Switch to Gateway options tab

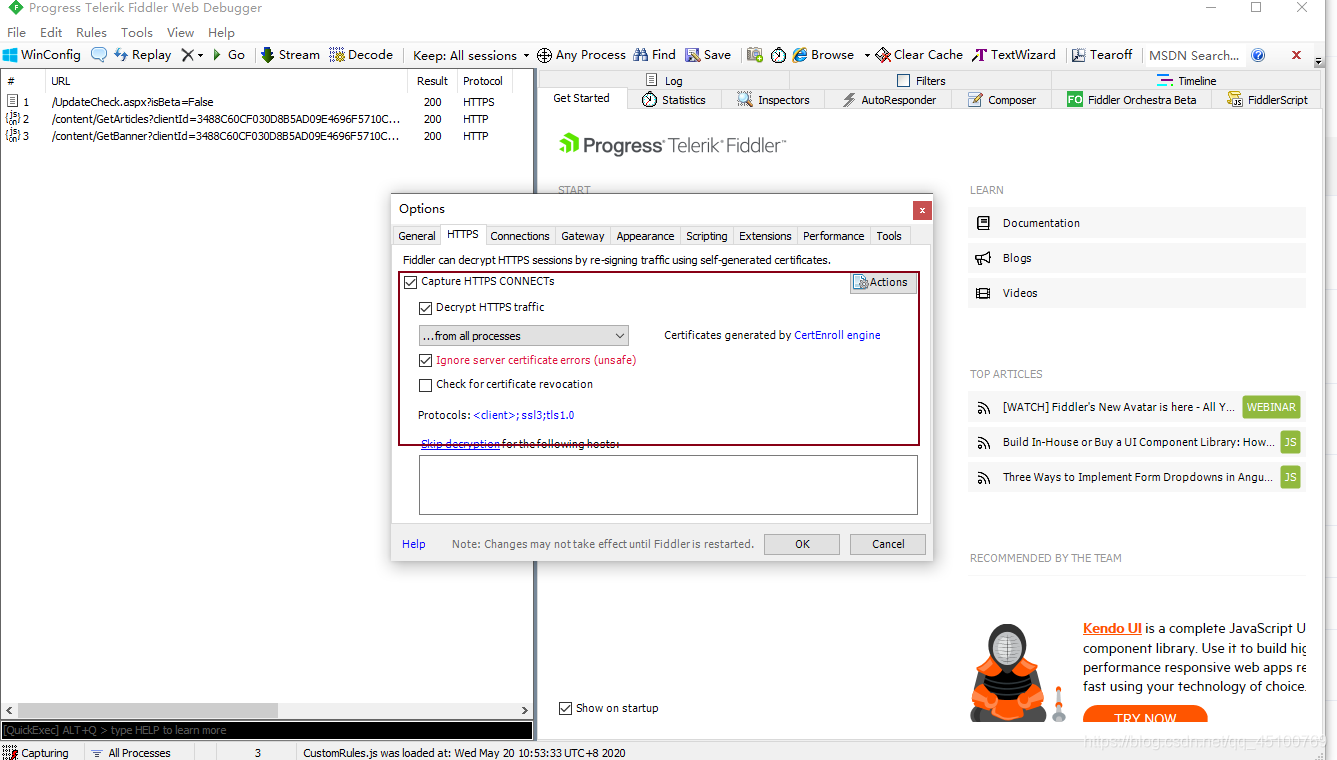tap(583, 236)
